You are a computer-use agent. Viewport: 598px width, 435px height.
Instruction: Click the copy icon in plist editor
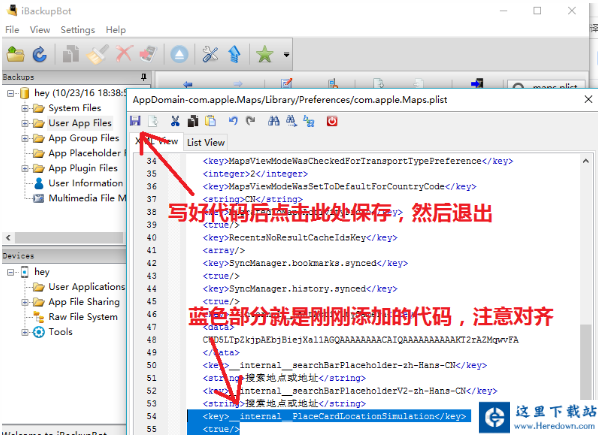point(193,121)
